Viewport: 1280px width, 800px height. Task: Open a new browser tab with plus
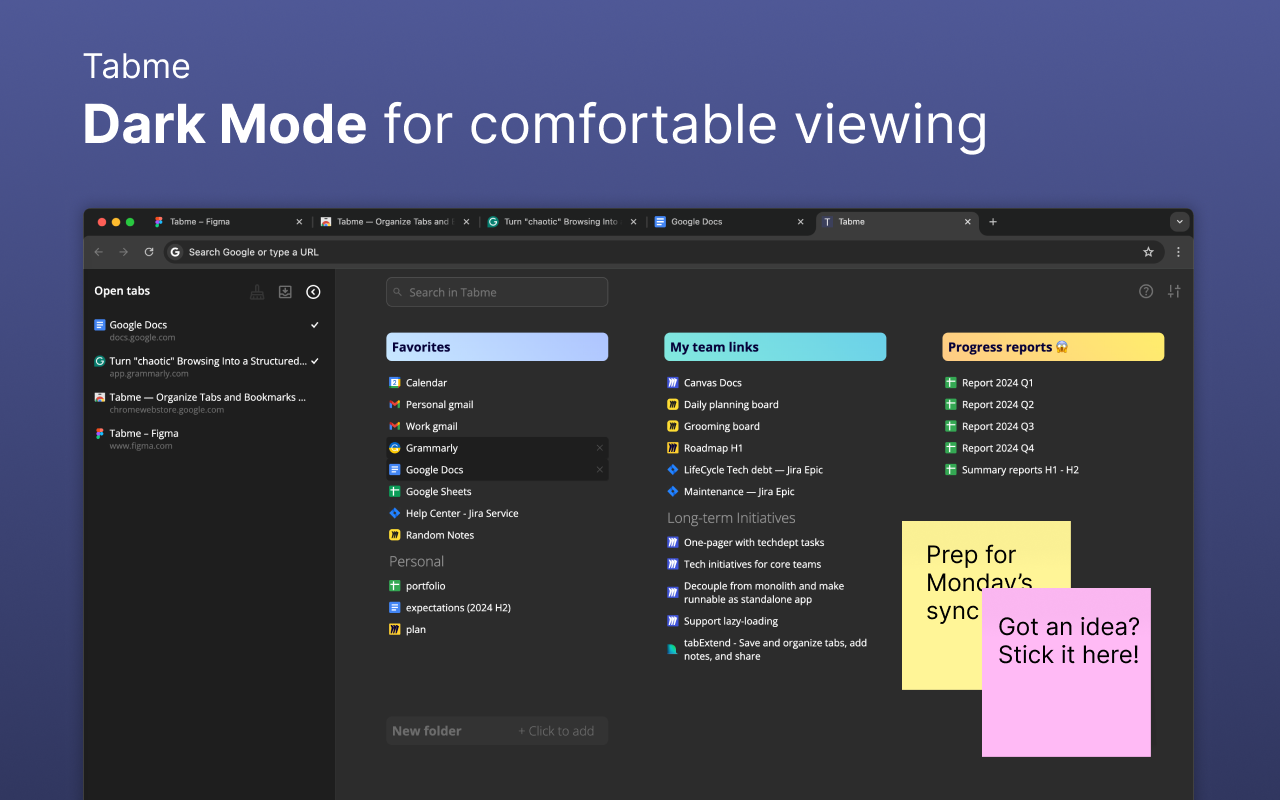click(x=993, y=222)
